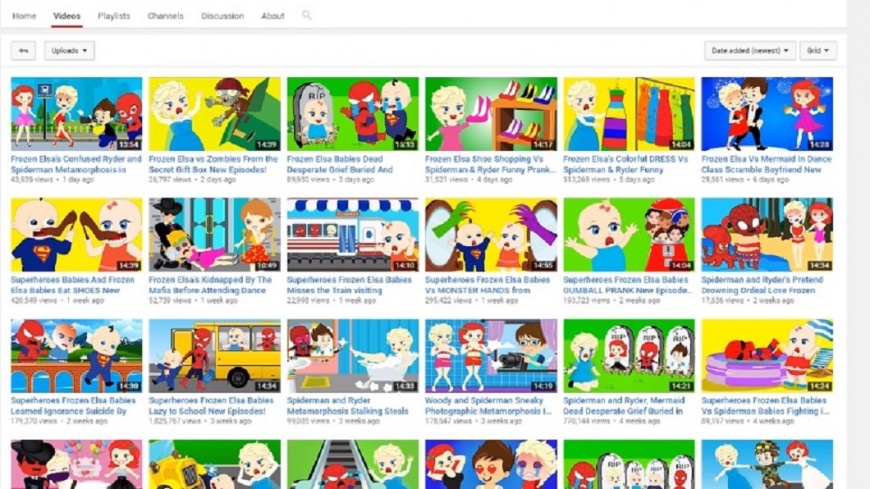Open Spiderman and Ryder Metamorphosis Stalking title
The height and width of the screenshot is (489, 870).
(x=347, y=406)
